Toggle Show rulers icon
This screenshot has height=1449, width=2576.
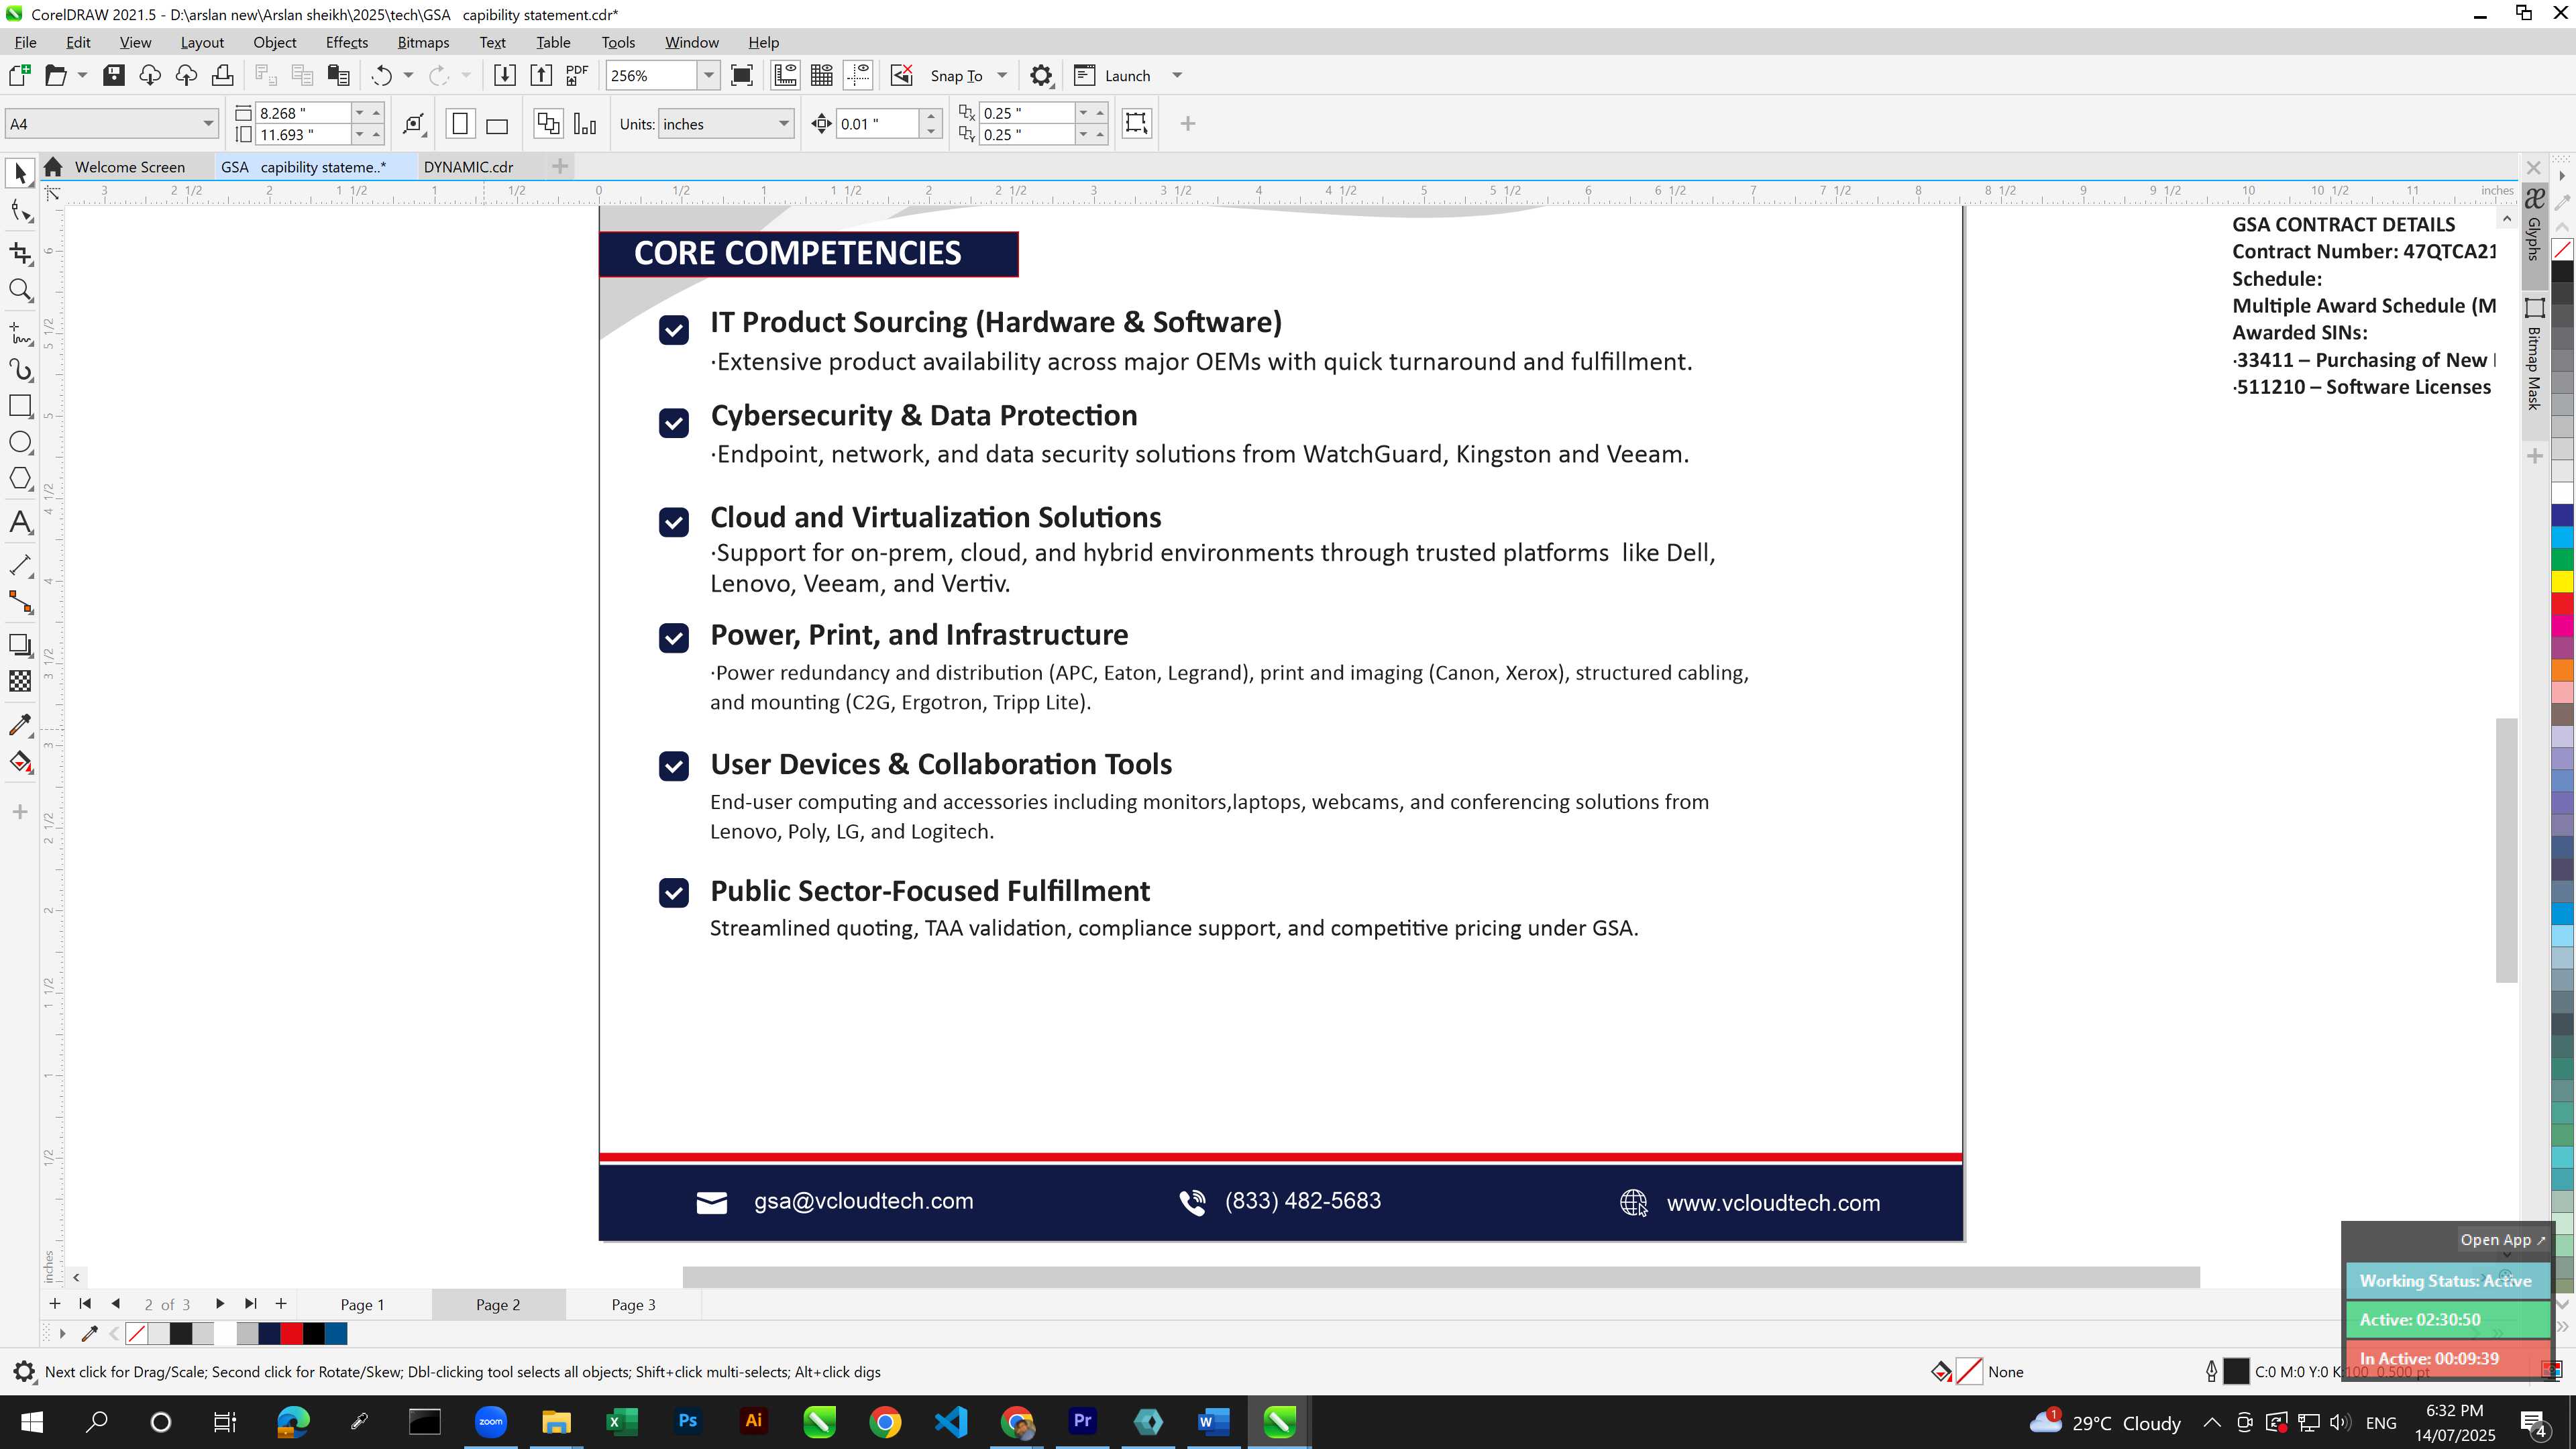pyautogui.click(x=786, y=76)
